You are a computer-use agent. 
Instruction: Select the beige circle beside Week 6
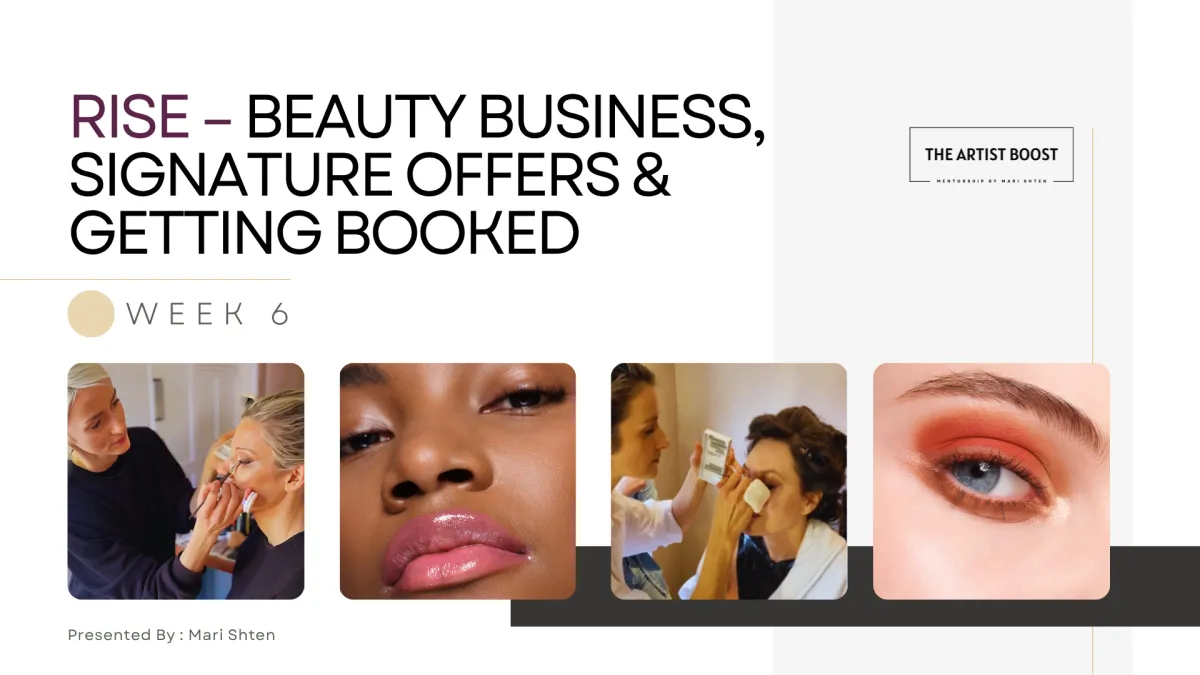(91, 313)
